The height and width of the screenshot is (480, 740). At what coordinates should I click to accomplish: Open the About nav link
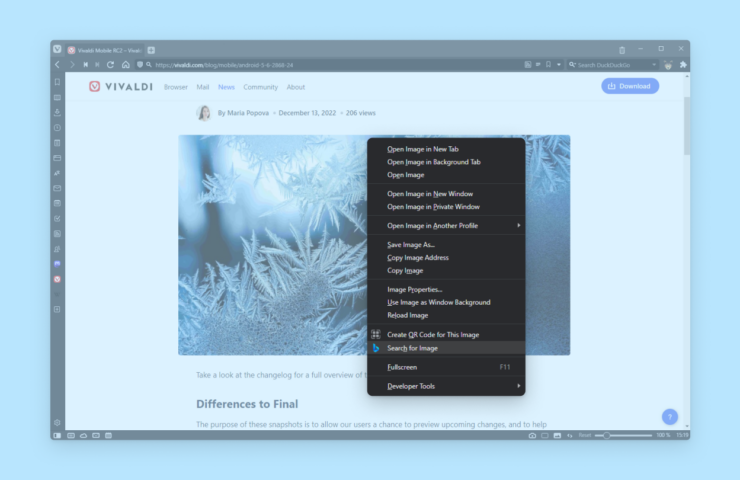coord(295,87)
